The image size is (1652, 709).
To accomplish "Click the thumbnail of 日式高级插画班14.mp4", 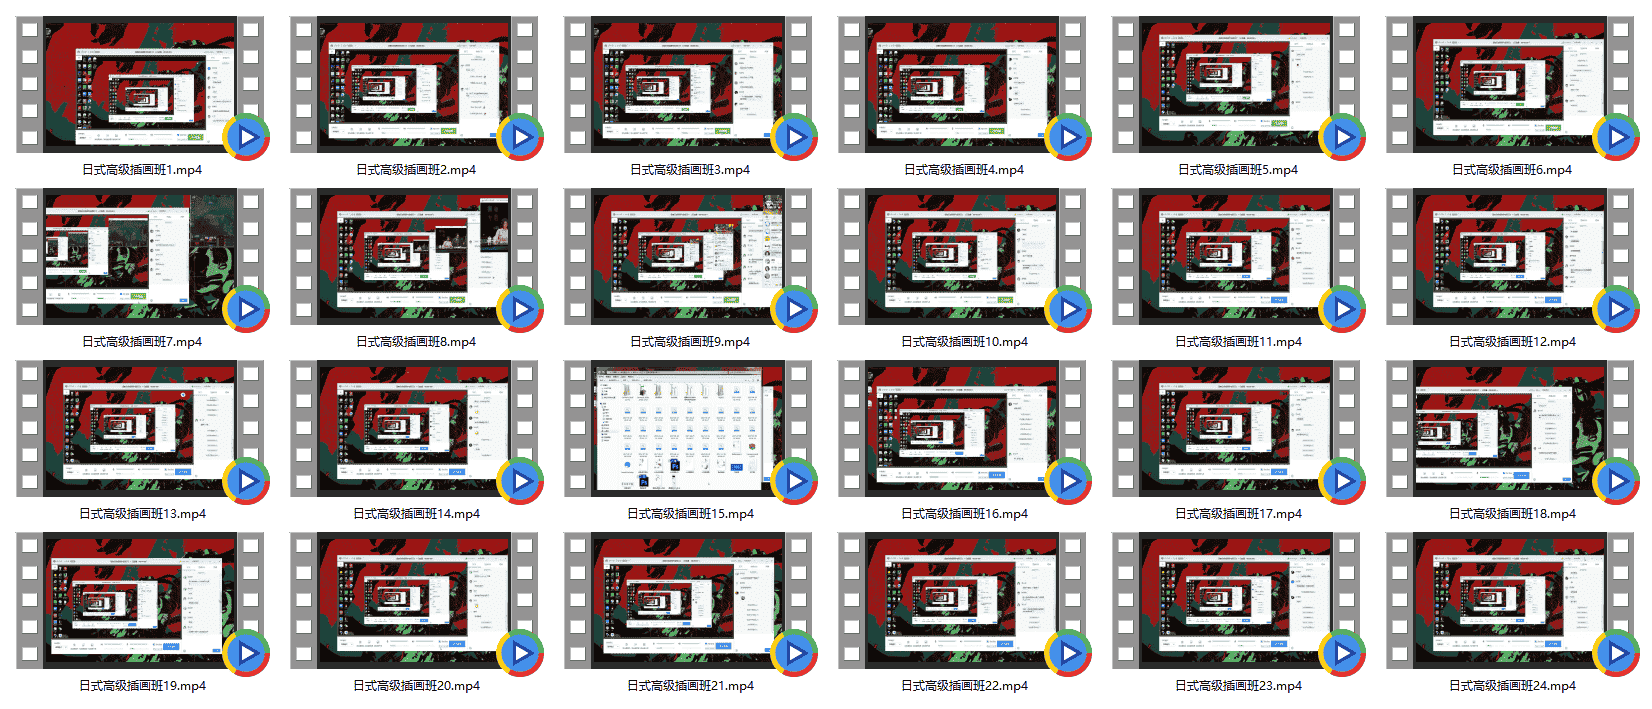I will tap(415, 428).
